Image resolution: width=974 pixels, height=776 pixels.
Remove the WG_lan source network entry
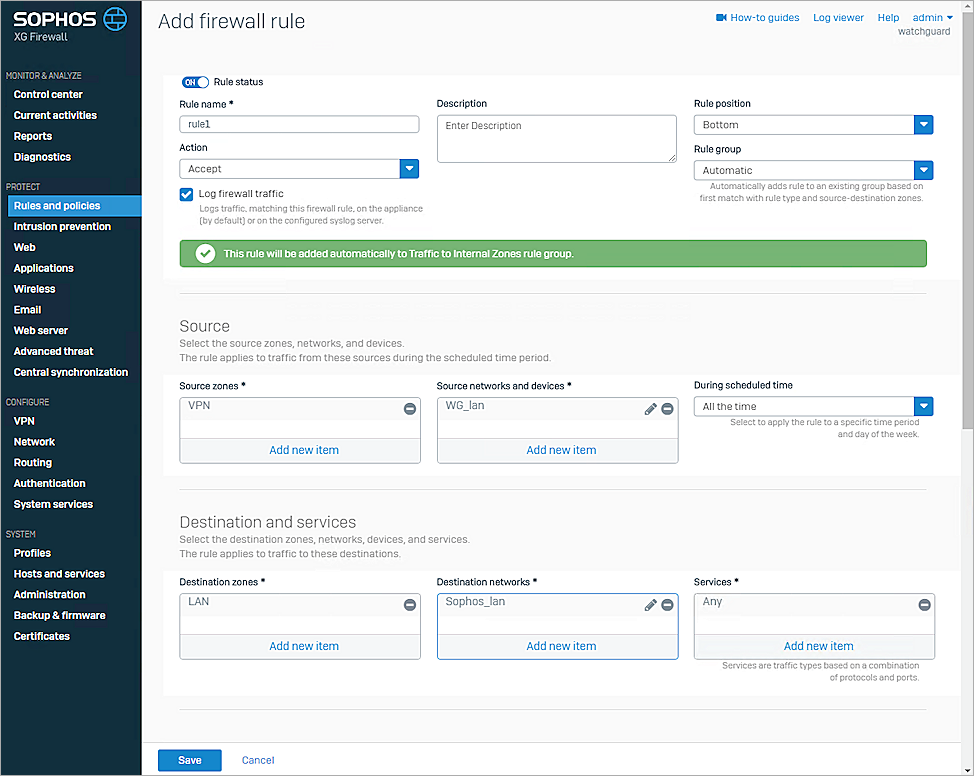click(x=668, y=408)
